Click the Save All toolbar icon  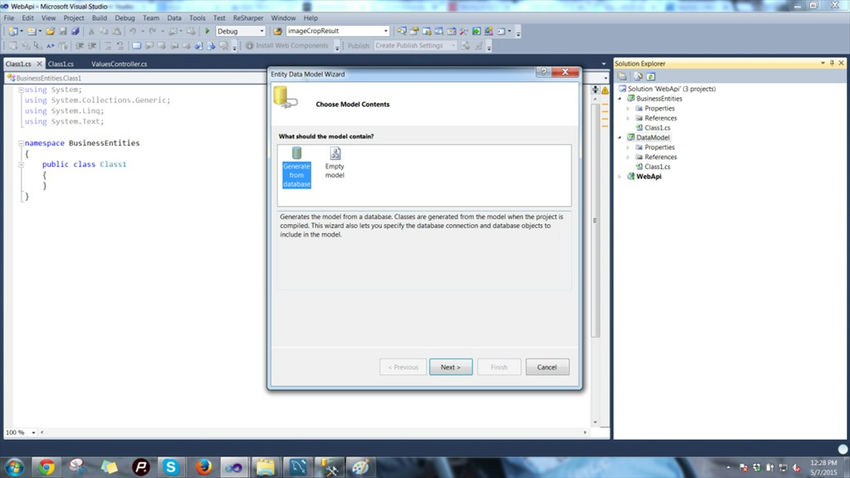75,31
